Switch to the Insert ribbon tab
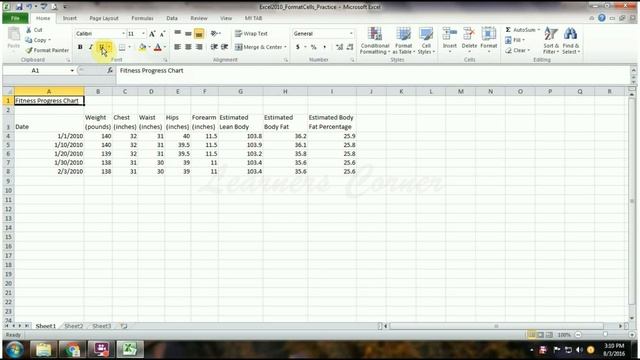The height and width of the screenshot is (360, 640). click(x=69, y=18)
